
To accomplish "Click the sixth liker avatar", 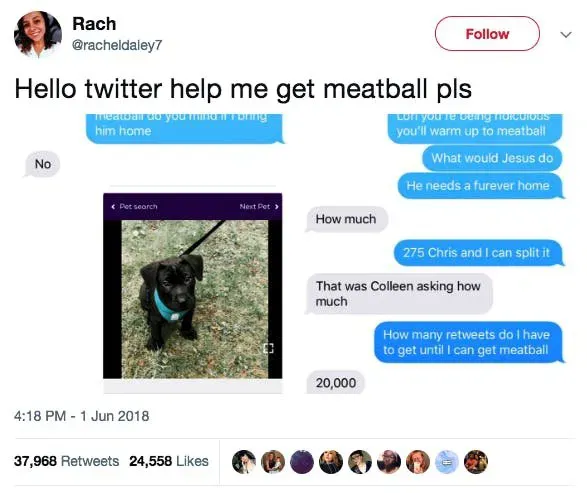I will pyautogui.click(x=389, y=462).
